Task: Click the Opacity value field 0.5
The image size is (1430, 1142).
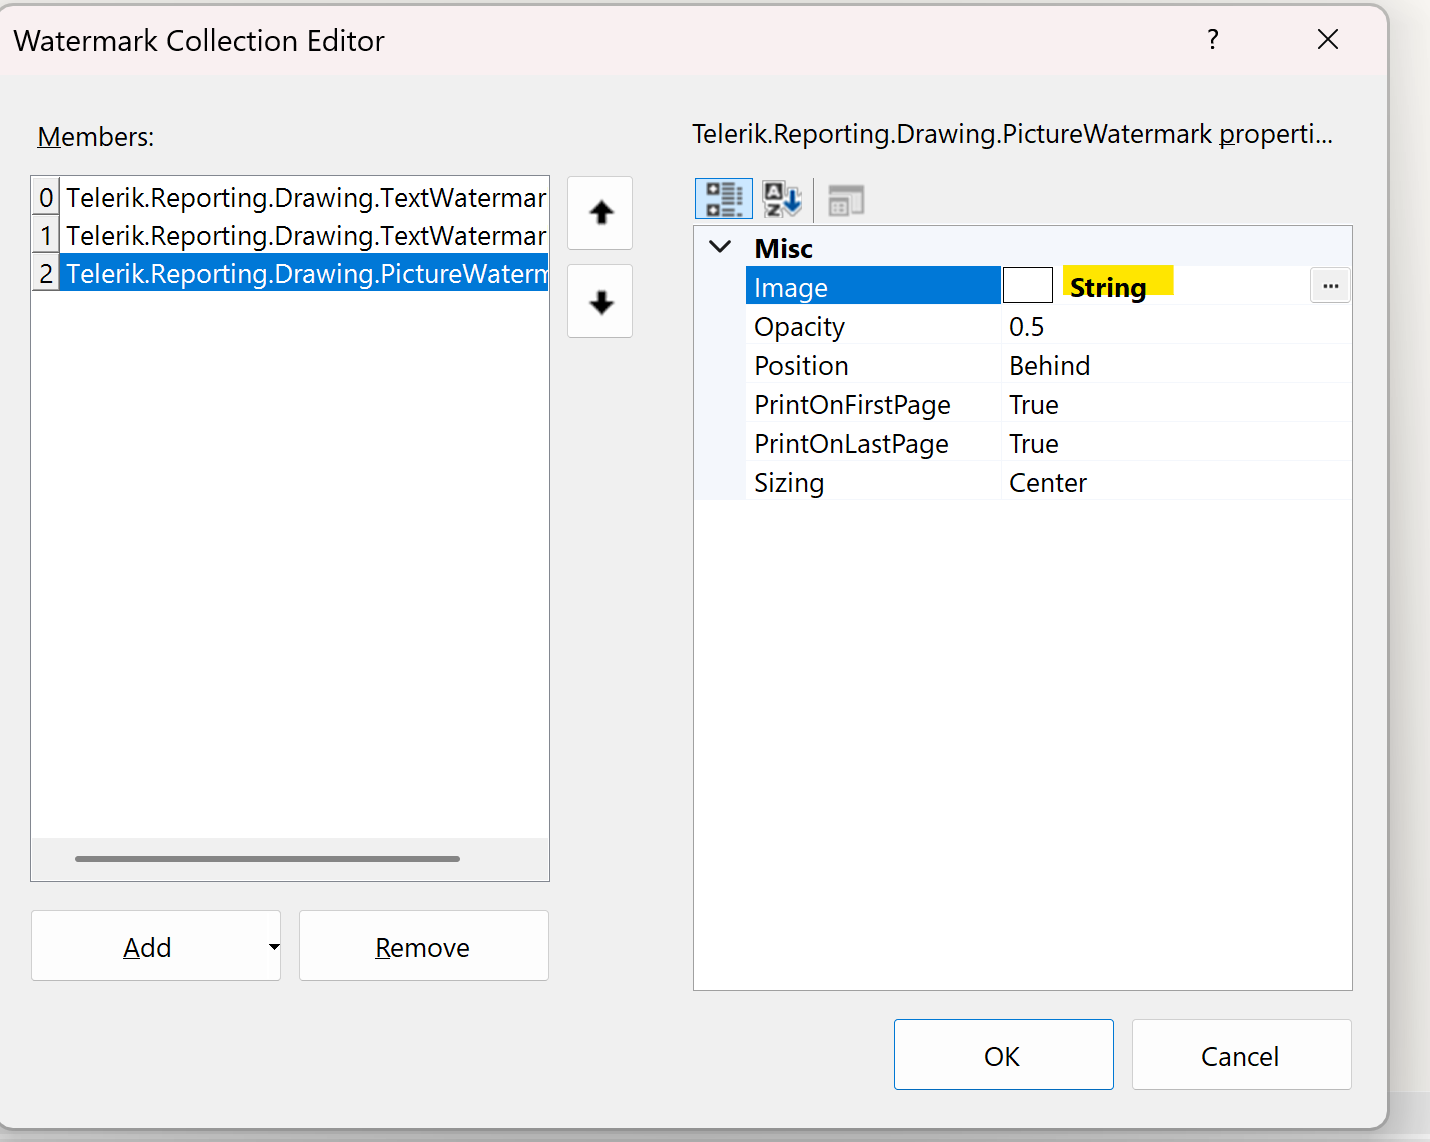Action: (1026, 327)
